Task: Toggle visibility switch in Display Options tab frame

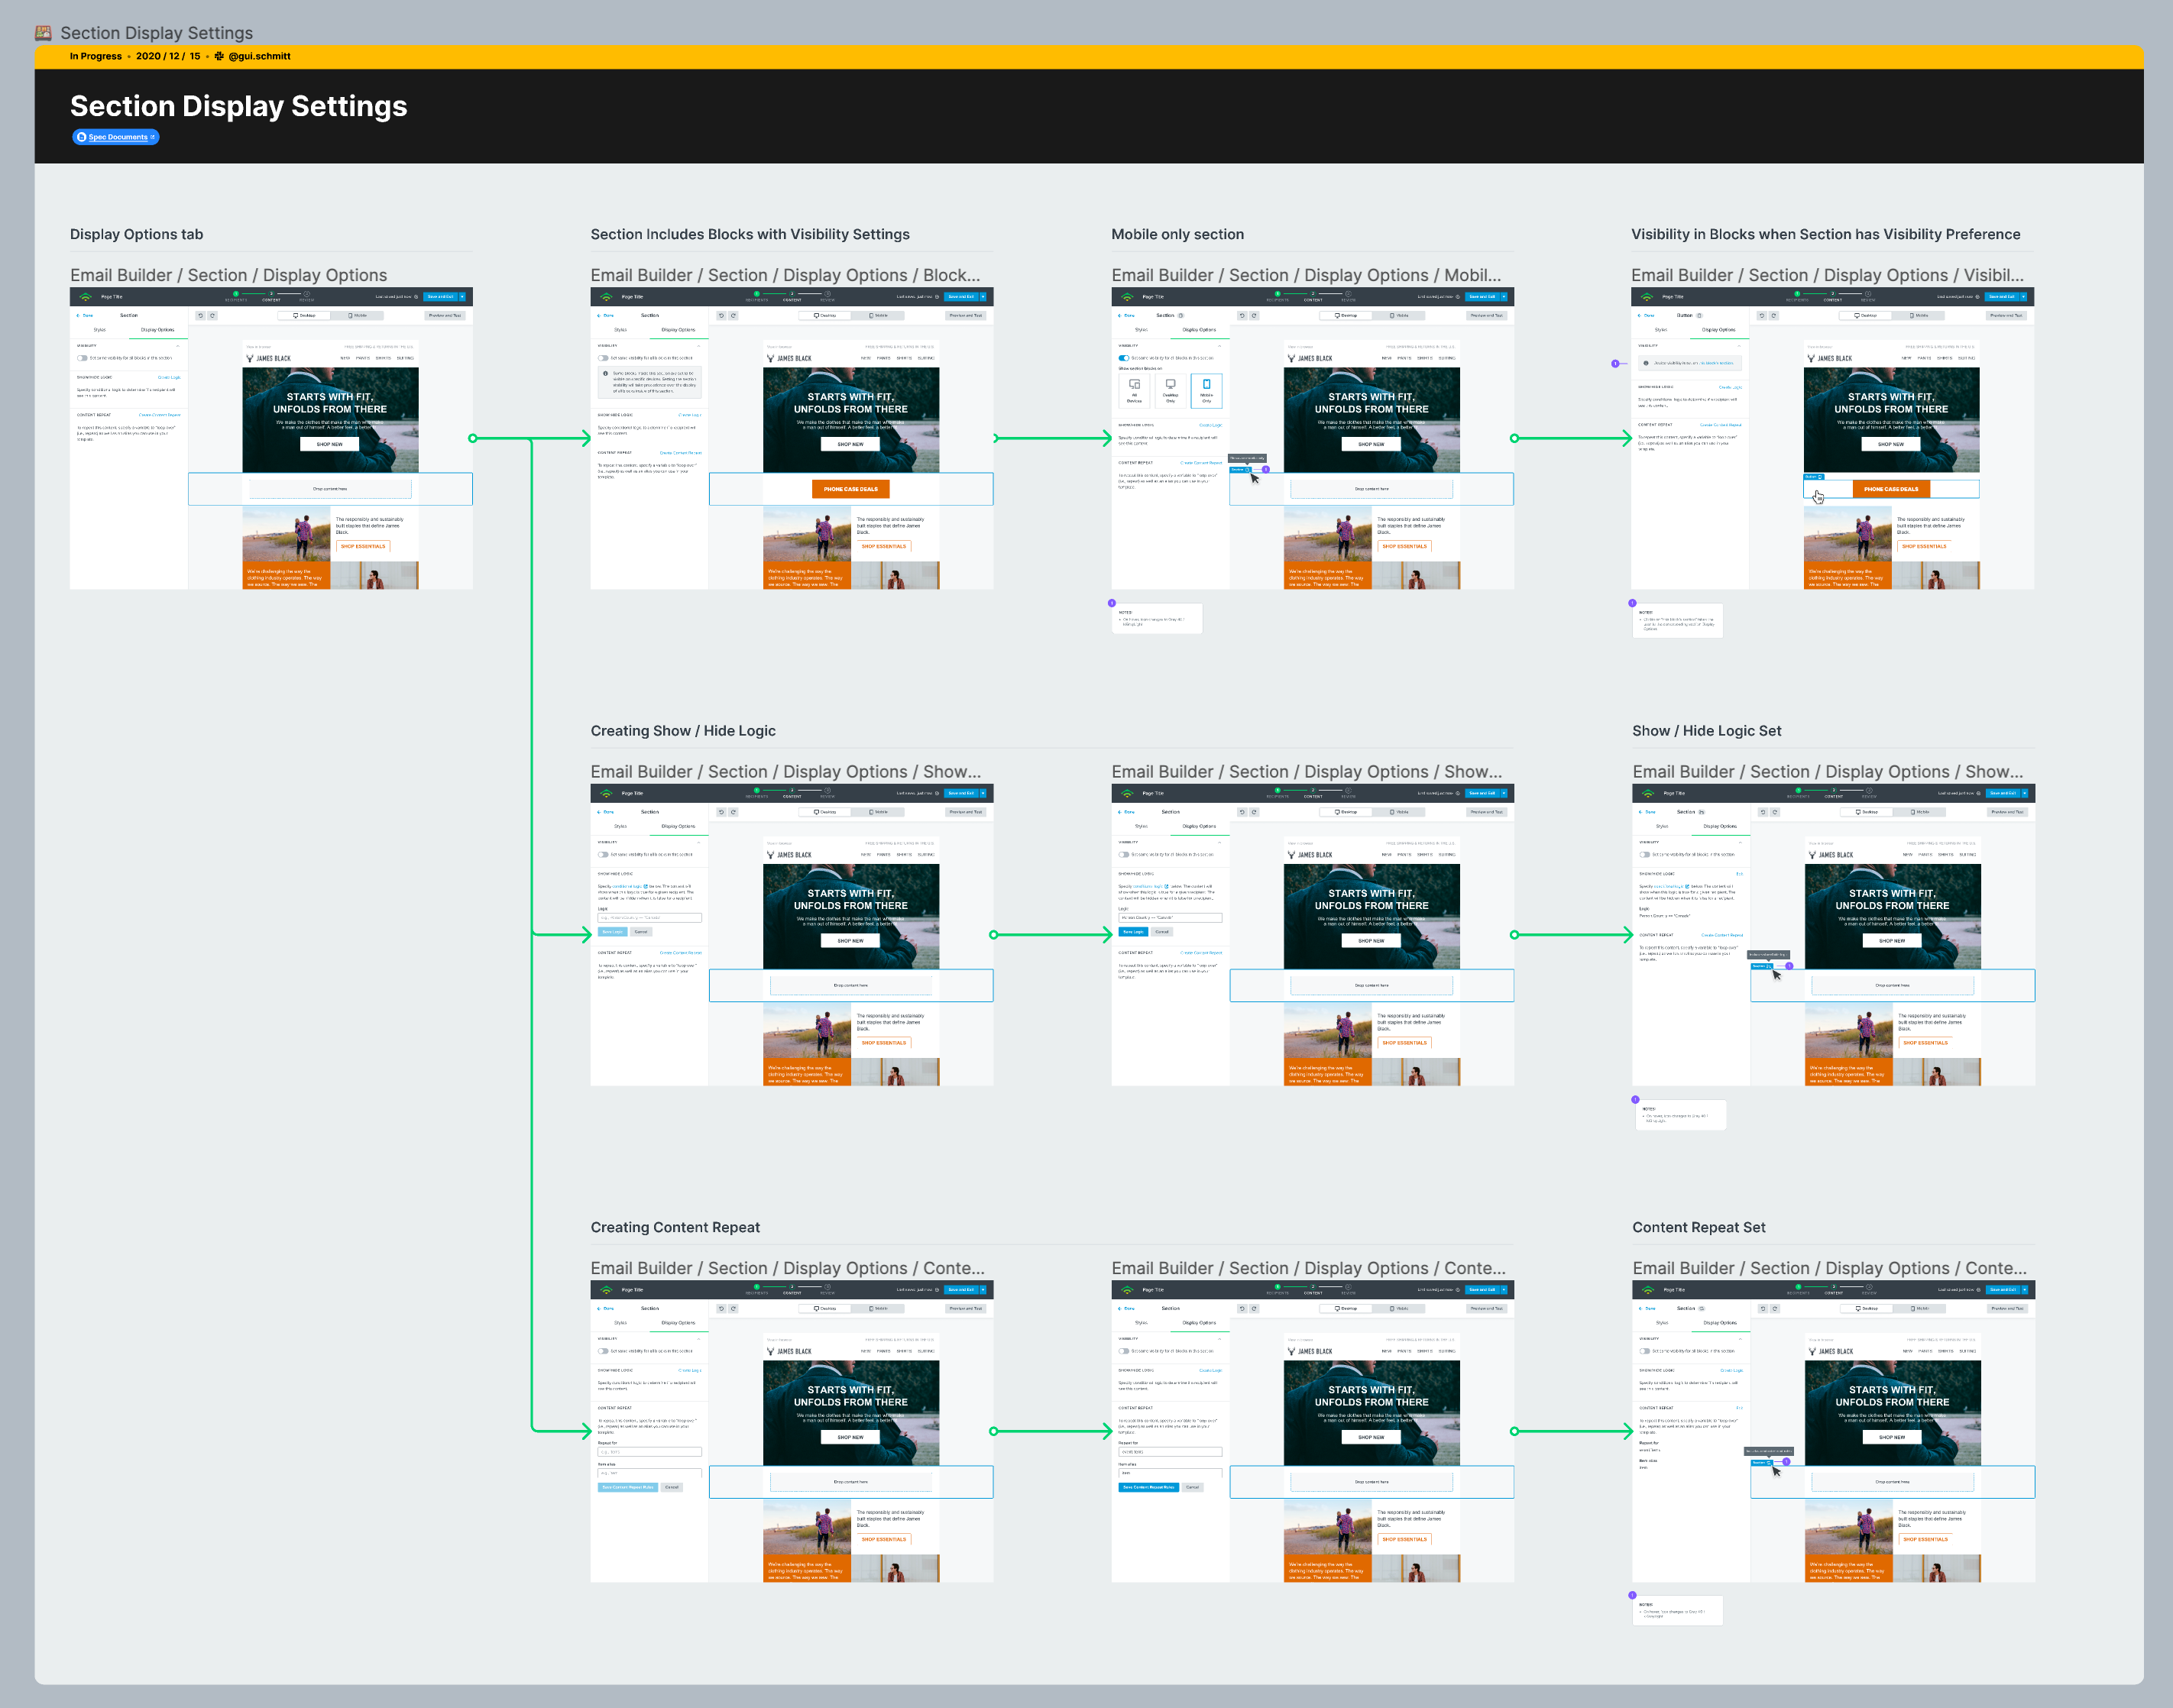Action: pyautogui.click(x=82, y=358)
